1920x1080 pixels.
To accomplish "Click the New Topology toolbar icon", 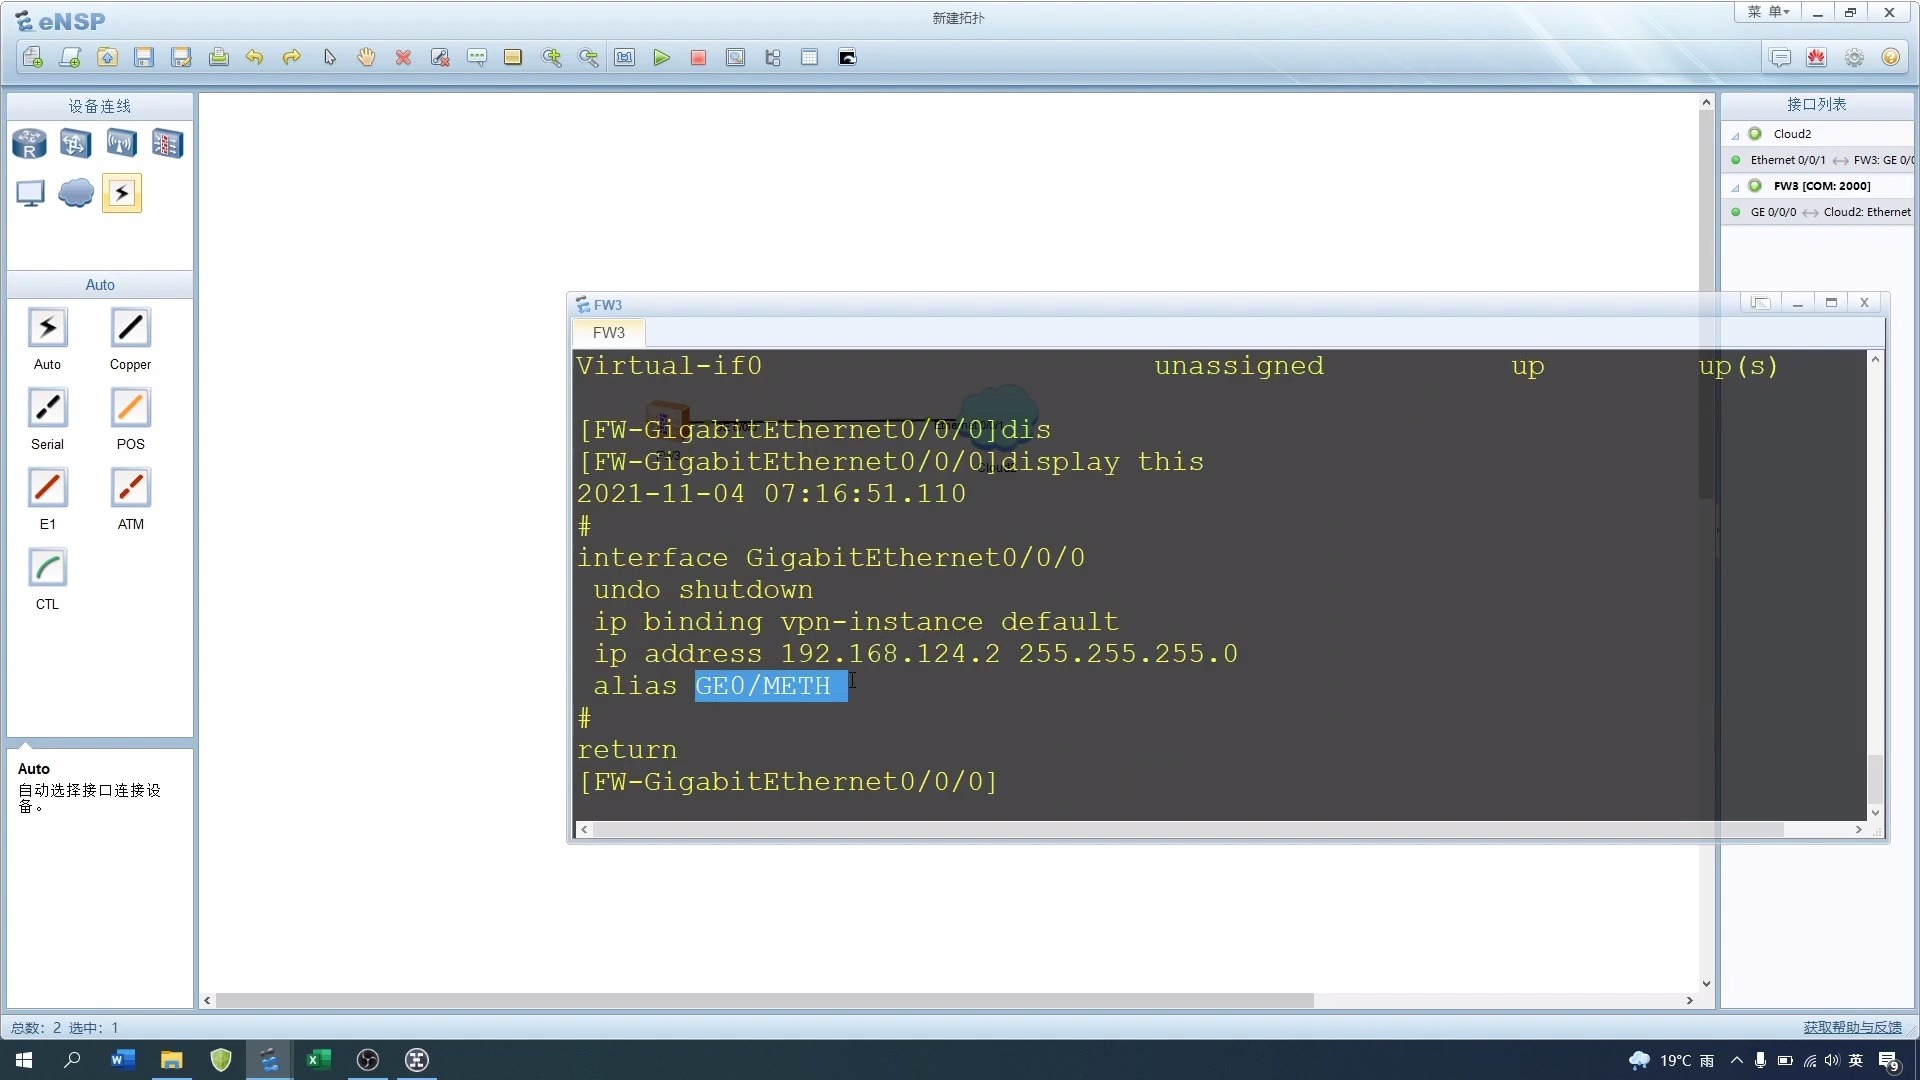I will tap(33, 58).
